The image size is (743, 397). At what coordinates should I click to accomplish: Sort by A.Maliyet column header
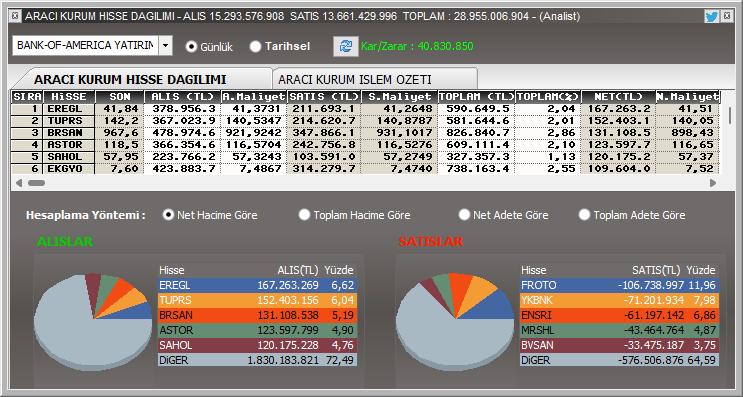coord(254,97)
